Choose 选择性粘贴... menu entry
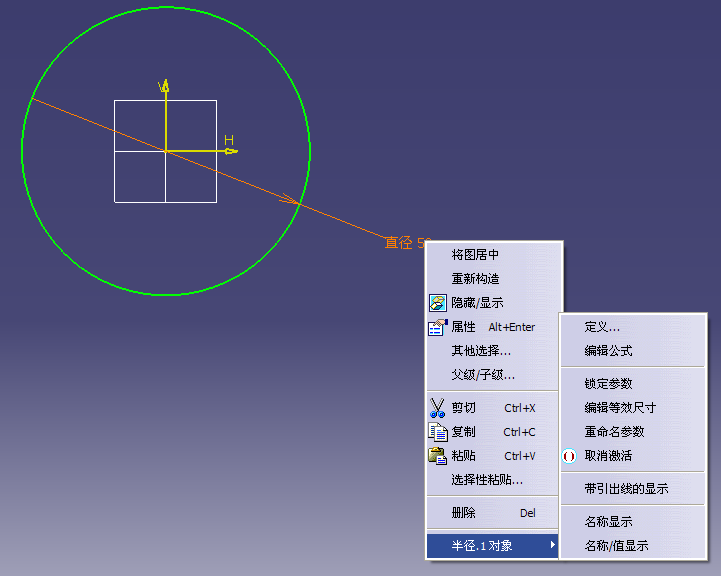This screenshot has height=576, width=721. click(487, 480)
